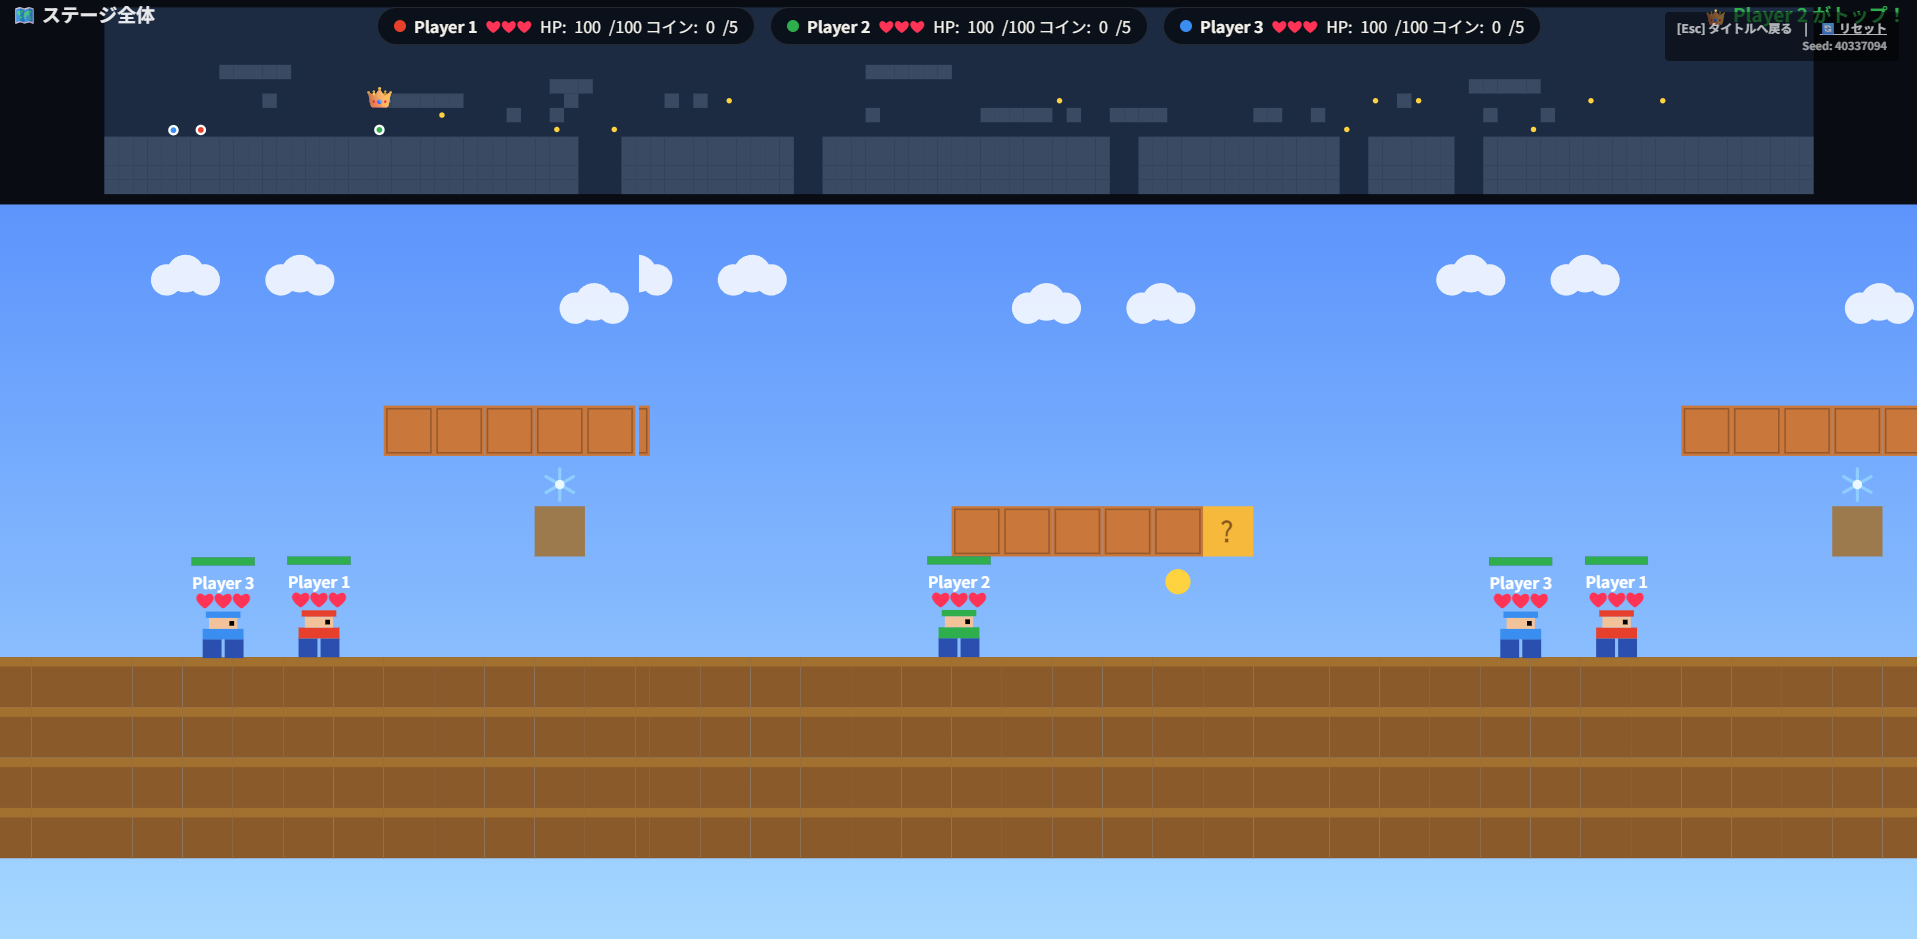Click the hearts in Player 1's status pill

click(509, 27)
